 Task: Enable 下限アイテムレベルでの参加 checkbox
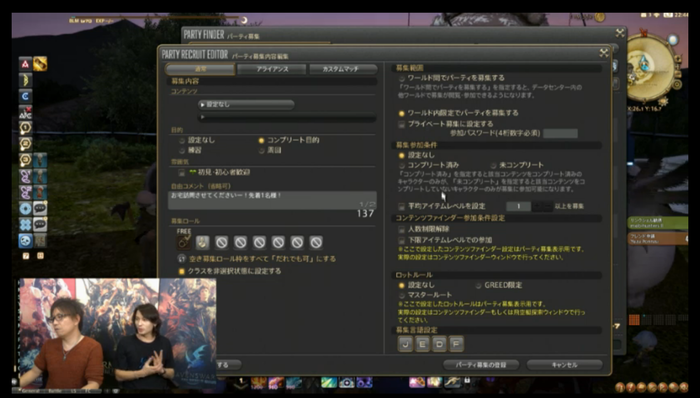(x=402, y=240)
